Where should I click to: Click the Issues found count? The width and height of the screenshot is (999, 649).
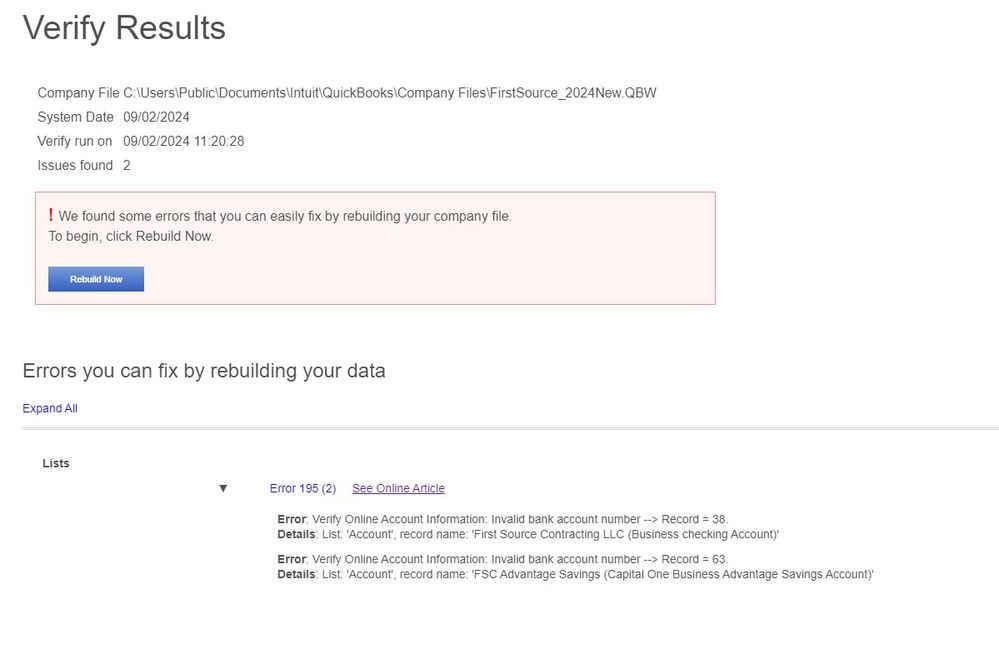click(127, 165)
